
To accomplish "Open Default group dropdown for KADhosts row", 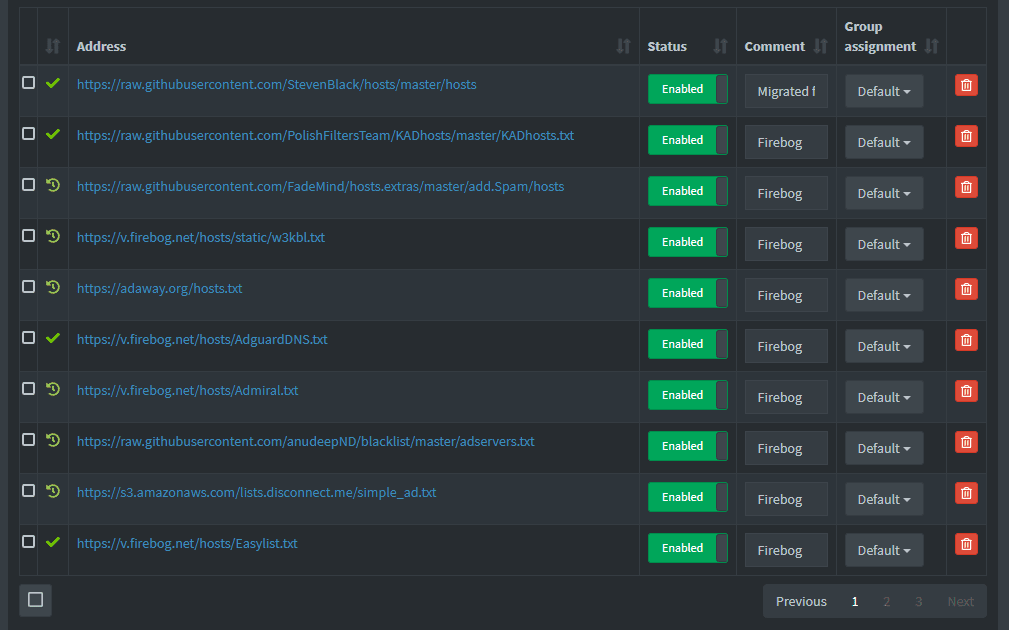I will [x=884, y=142].
